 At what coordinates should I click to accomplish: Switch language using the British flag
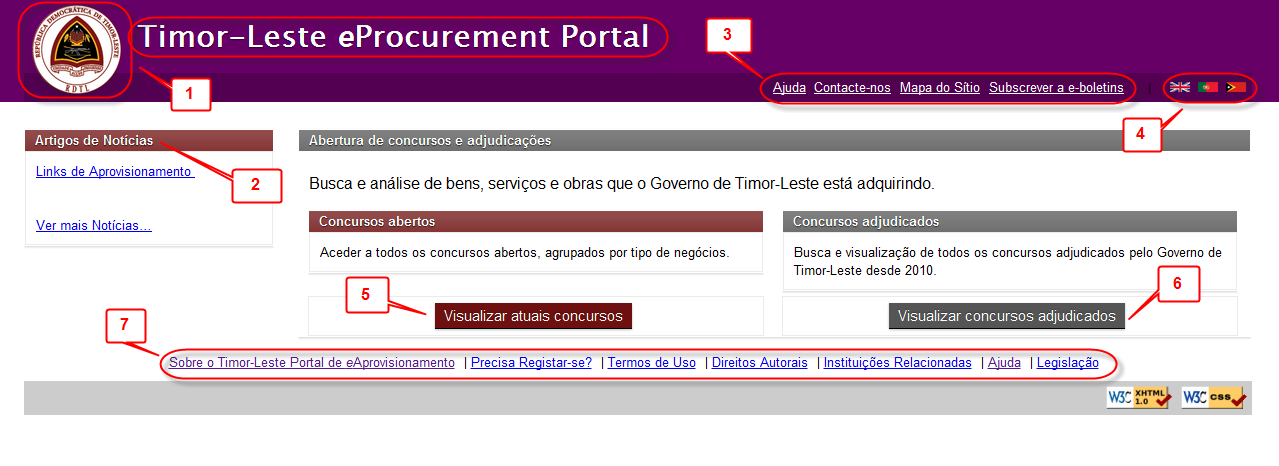click(1180, 88)
